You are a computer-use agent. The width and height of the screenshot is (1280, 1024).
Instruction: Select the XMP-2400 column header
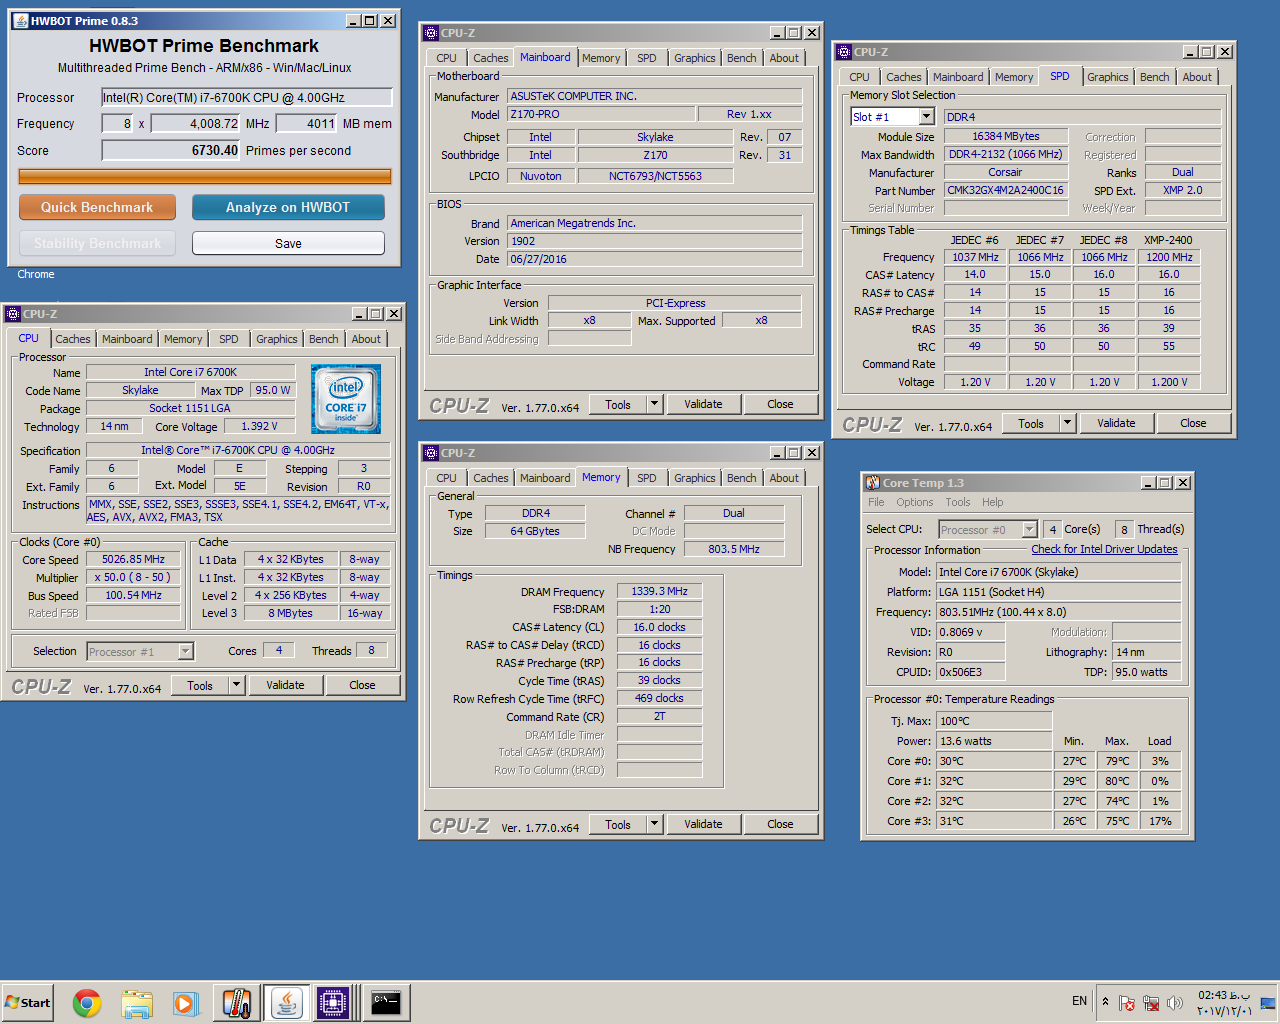pyautogui.click(x=1168, y=240)
